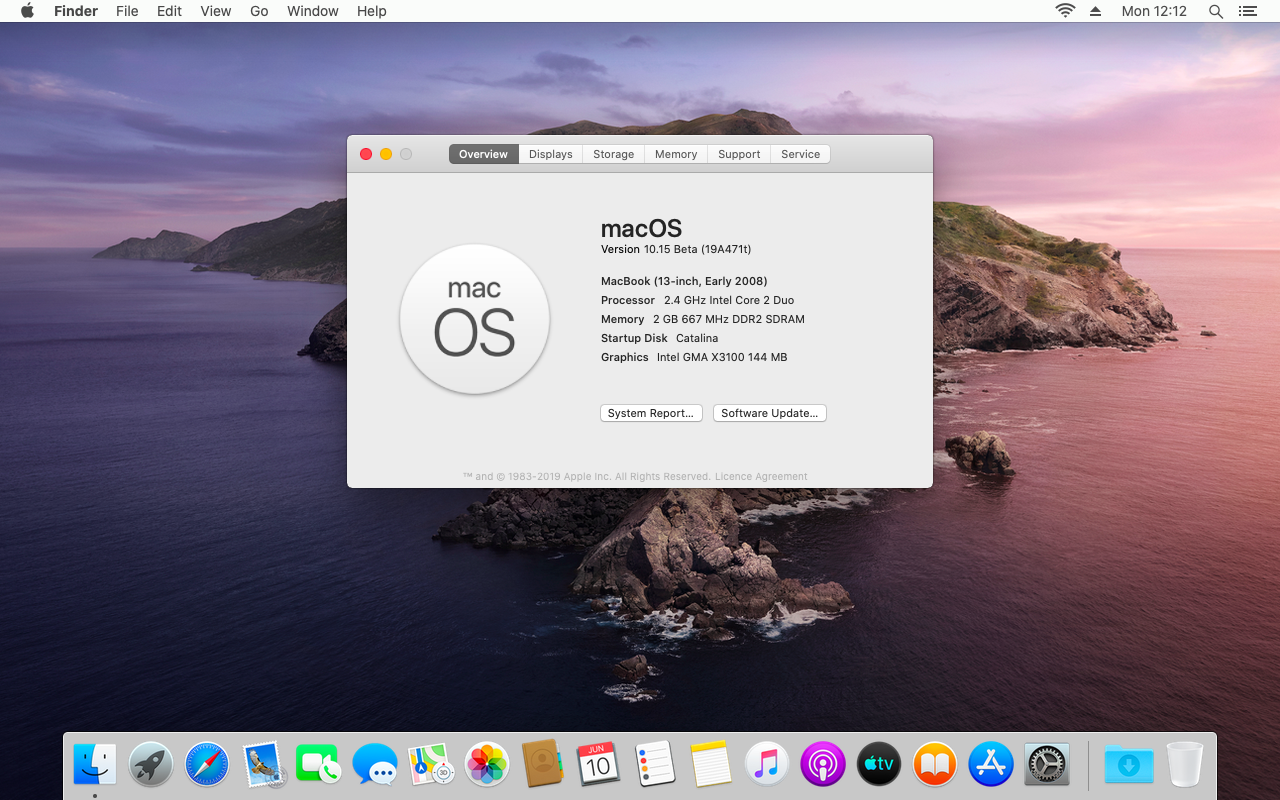Click the Intel GMA X3100 144 MB value
The height and width of the screenshot is (800, 1280).
coord(722,357)
